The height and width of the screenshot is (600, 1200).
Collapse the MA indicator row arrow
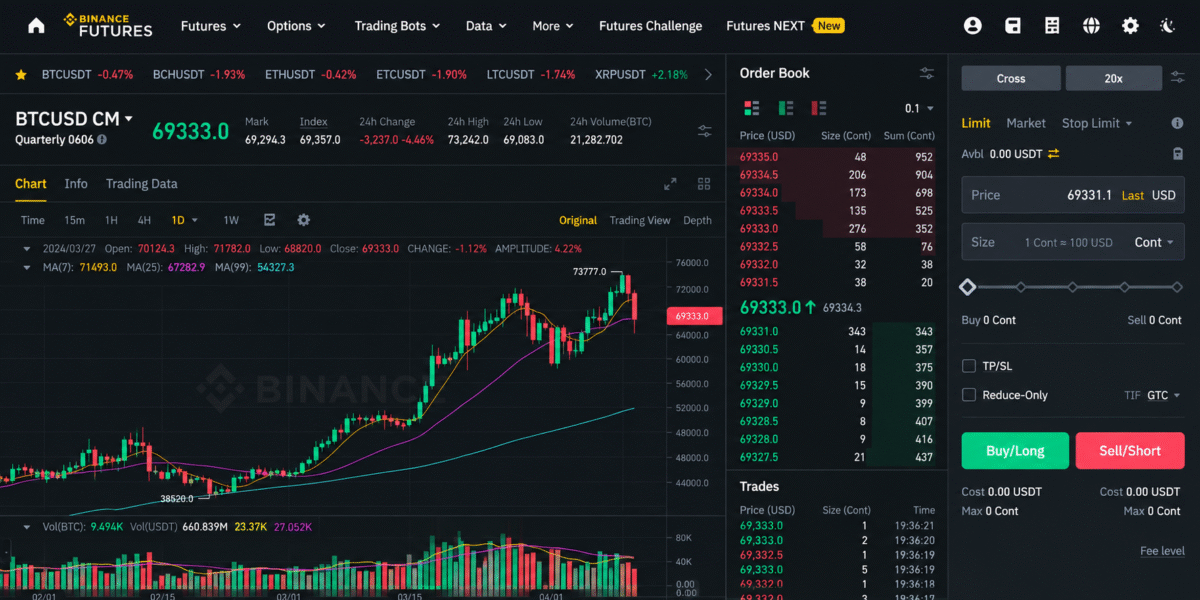tap(27, 267)
